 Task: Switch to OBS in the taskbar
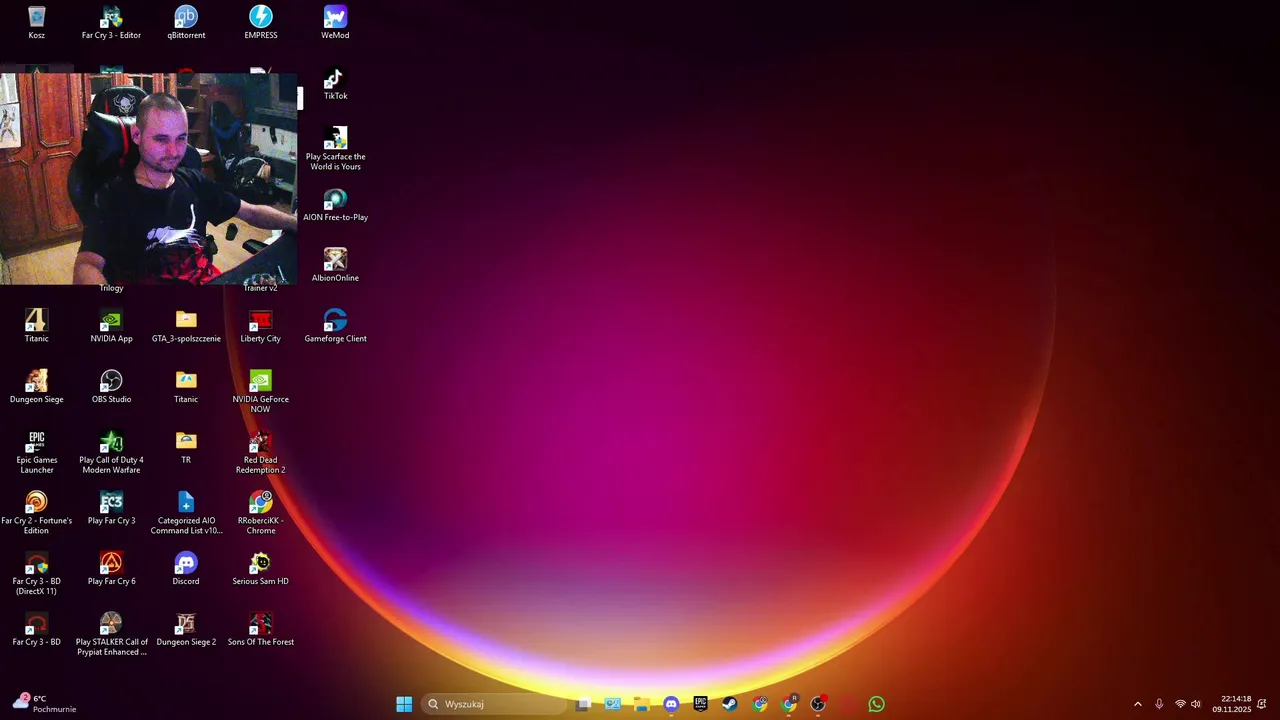[818, 704]
